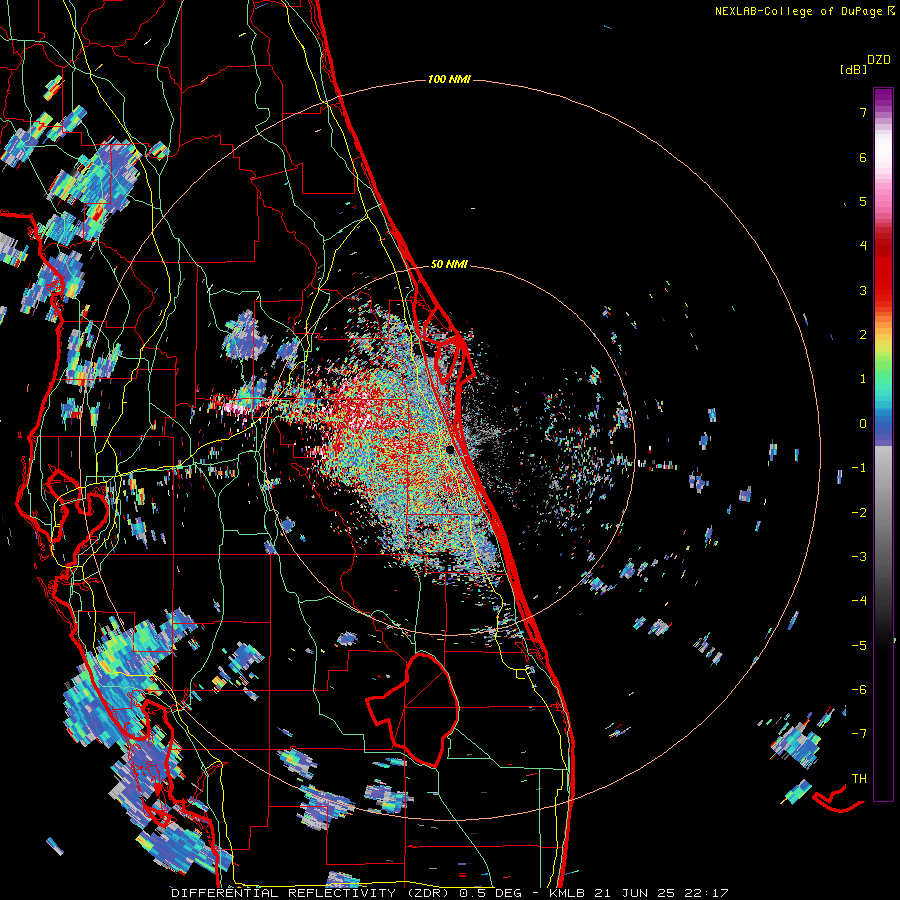Click the -2 tick on the color scale
Viewport: 900px width, 900px height.
[859, 512]
